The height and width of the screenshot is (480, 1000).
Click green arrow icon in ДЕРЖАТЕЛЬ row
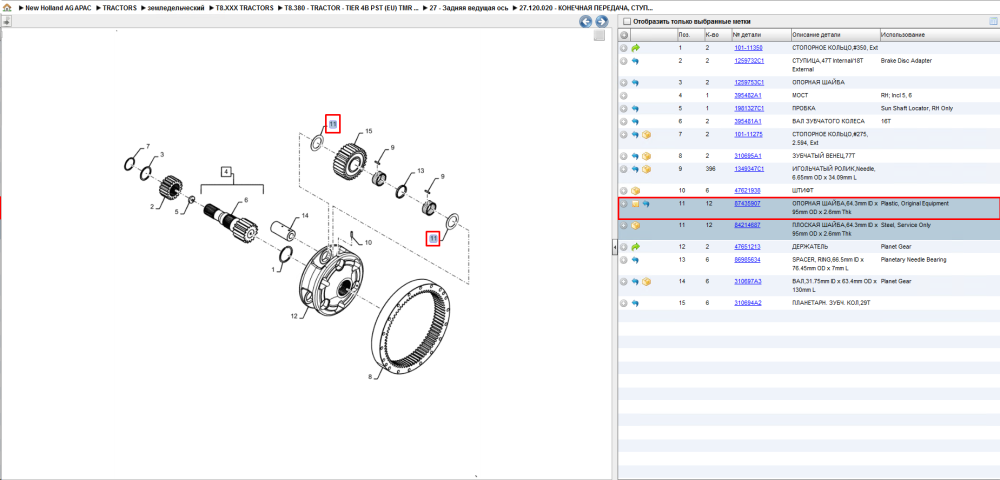[x=635, y=247]
